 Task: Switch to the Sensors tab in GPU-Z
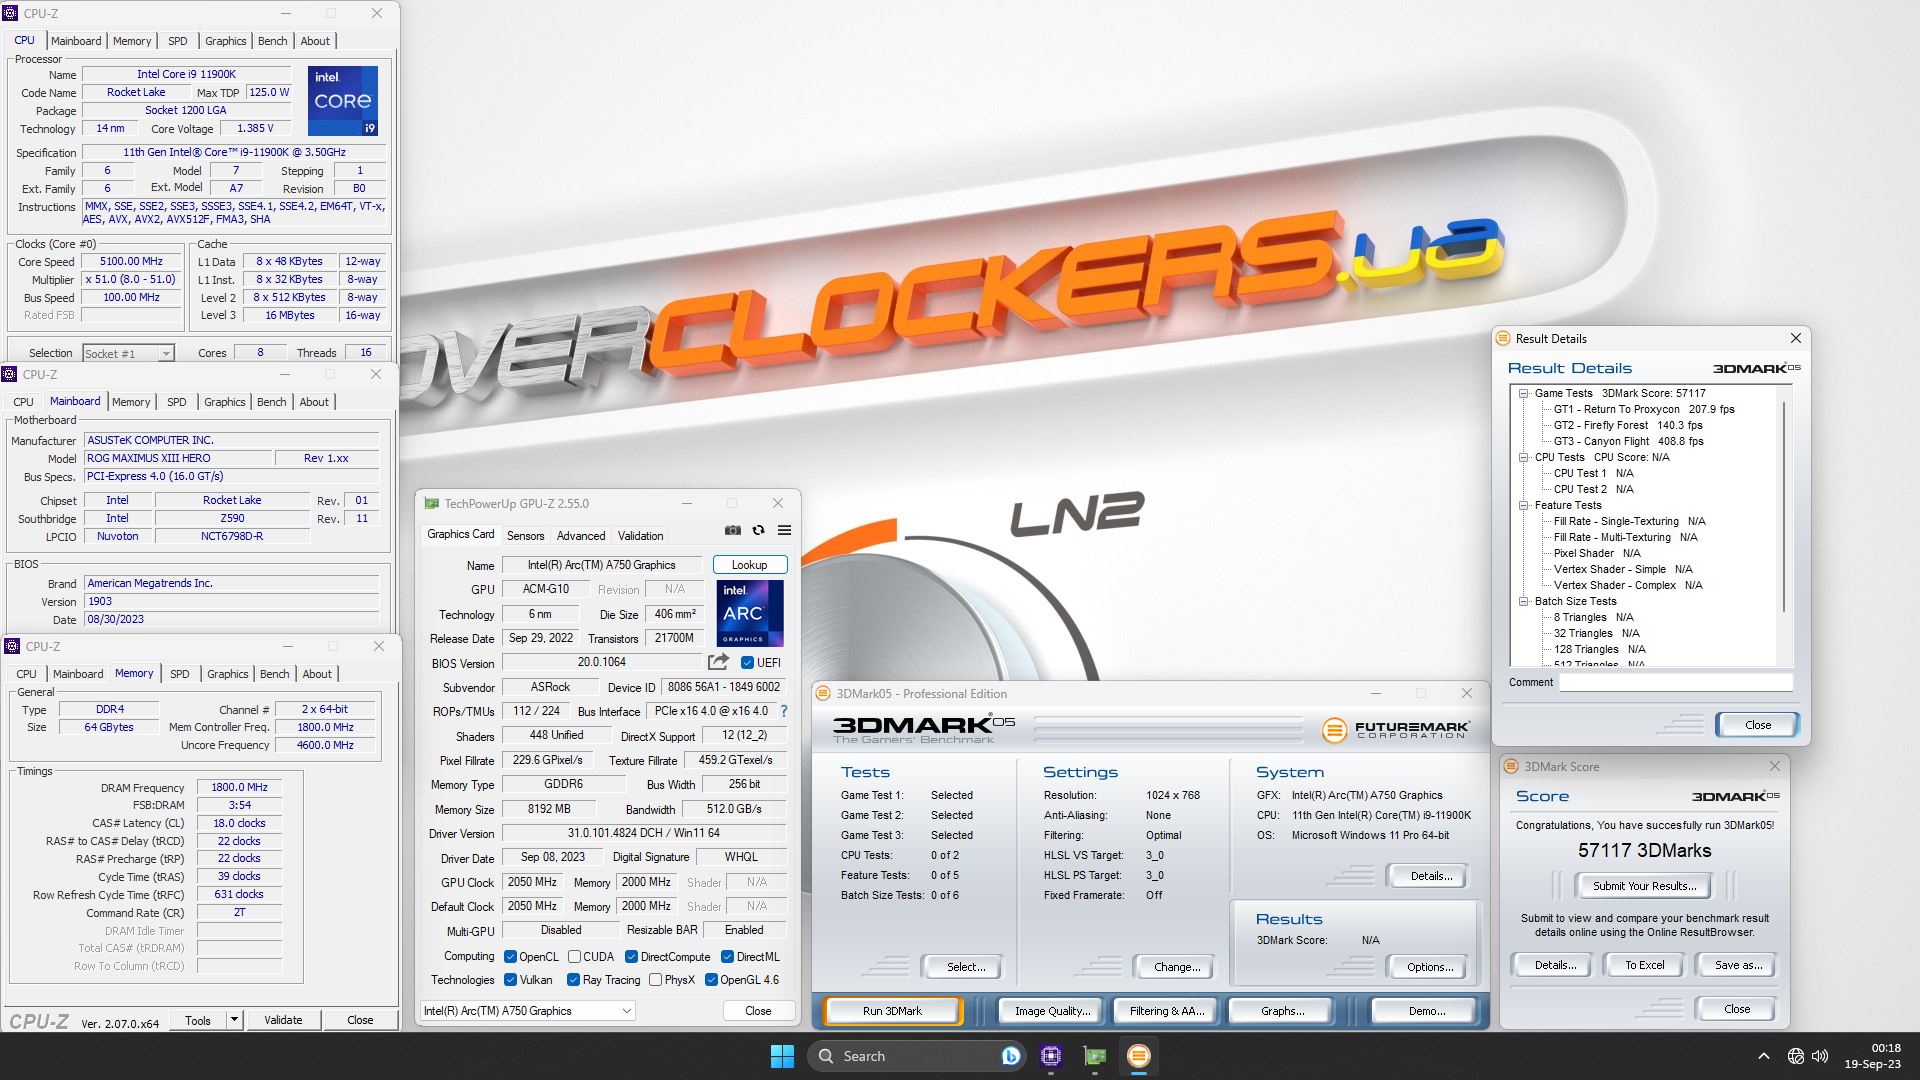[525, 536]
